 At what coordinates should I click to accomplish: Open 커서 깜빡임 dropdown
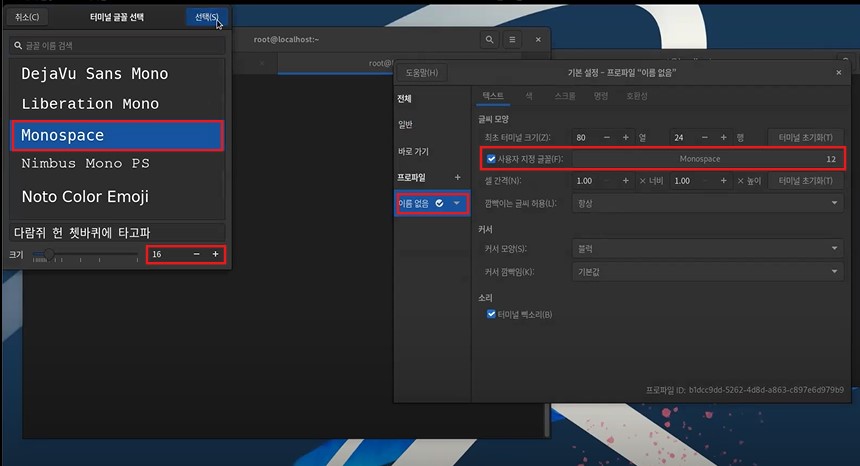coord(707,272)
